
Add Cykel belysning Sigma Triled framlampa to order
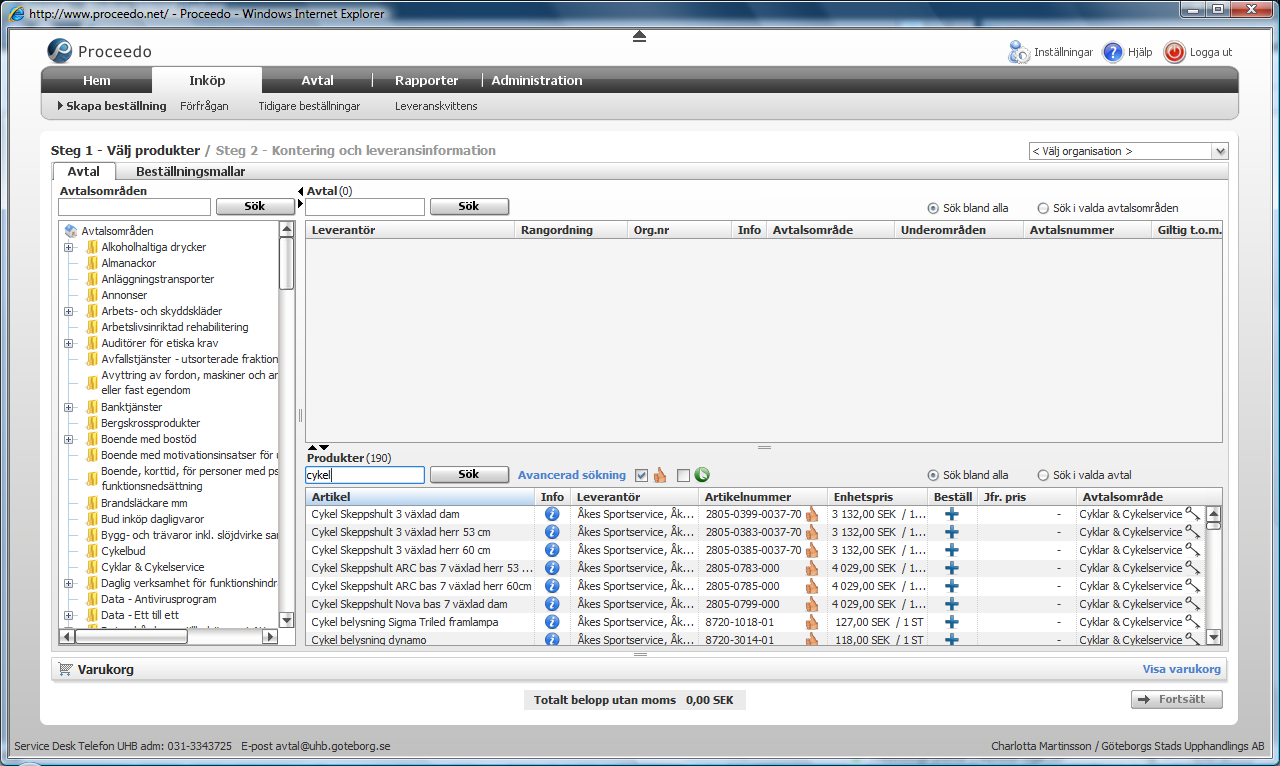click(951, 622)
